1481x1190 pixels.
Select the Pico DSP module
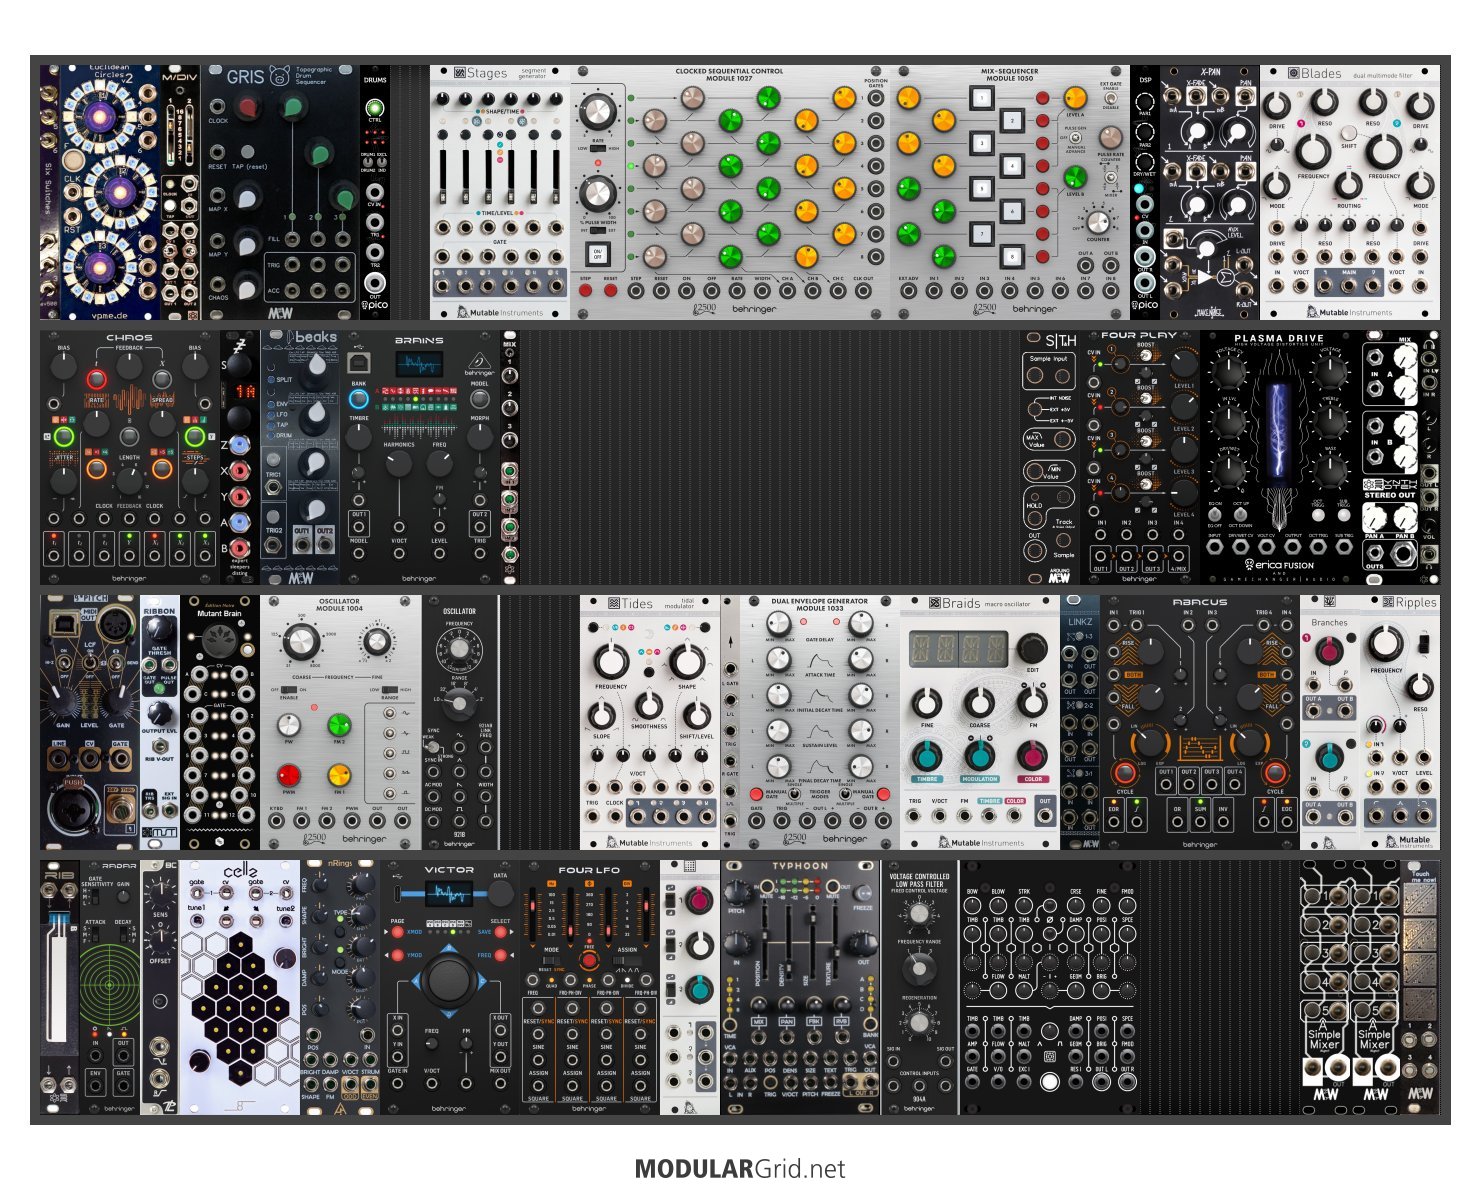(x=1145, y=192)
